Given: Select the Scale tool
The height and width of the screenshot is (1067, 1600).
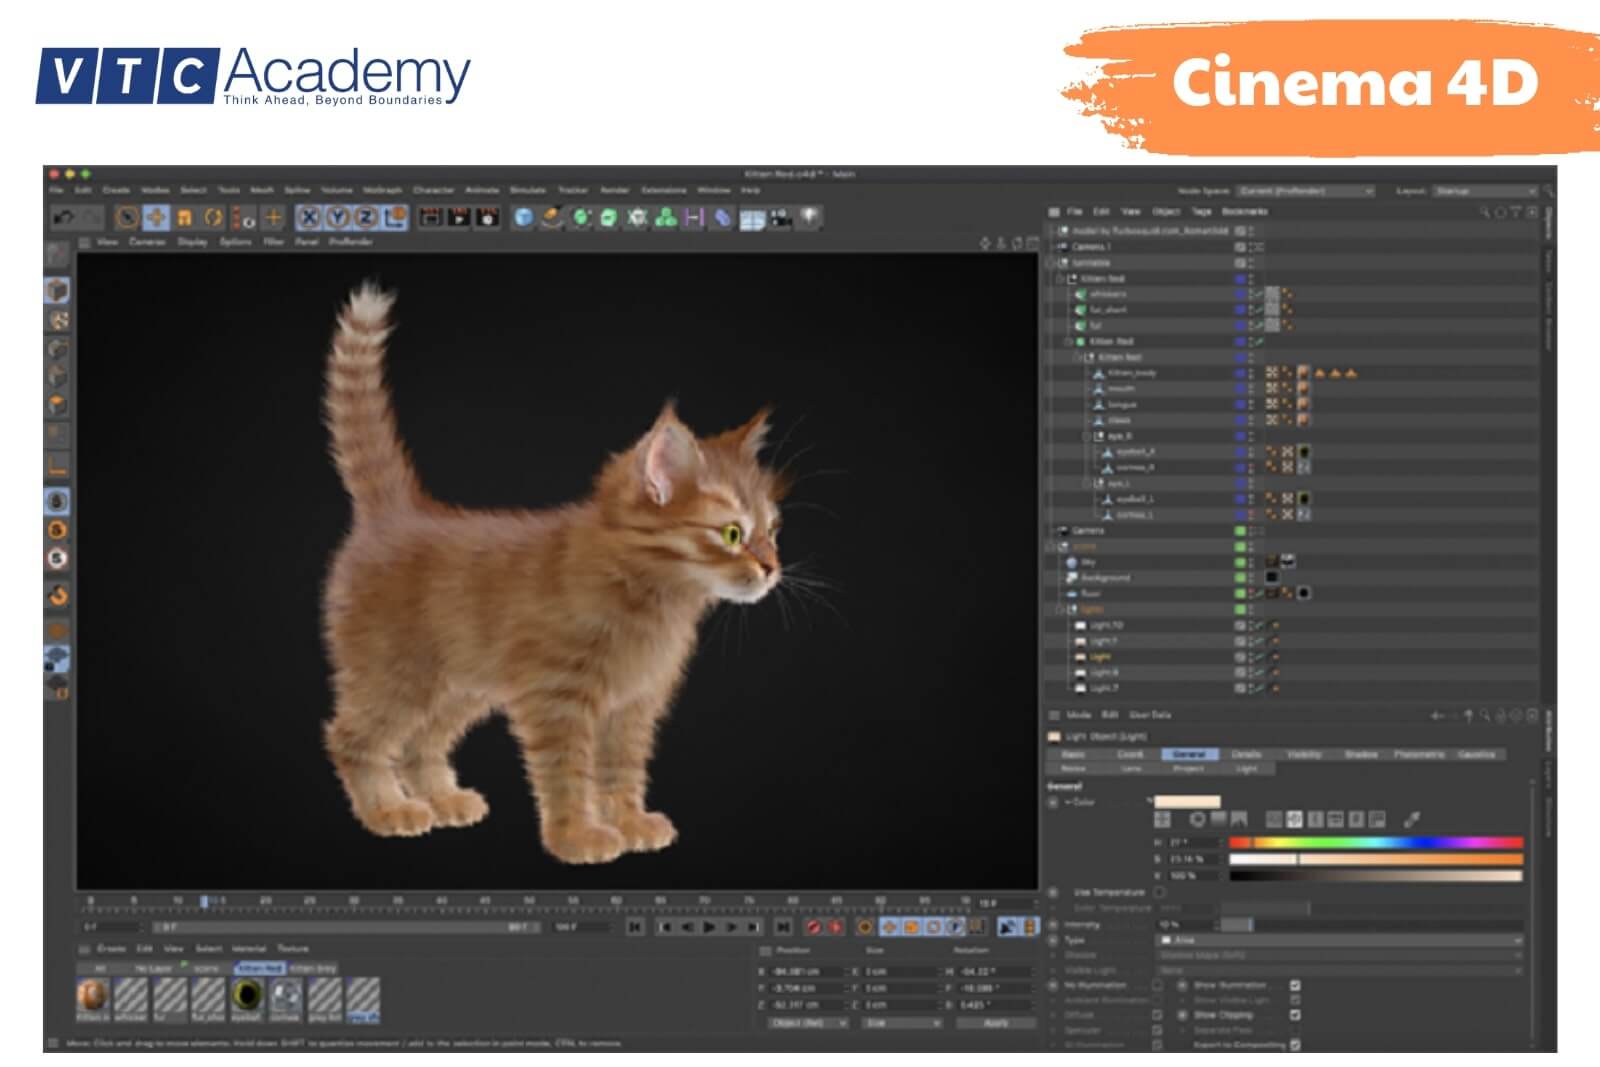Looking at the screenshot, I should coord(180,221).
